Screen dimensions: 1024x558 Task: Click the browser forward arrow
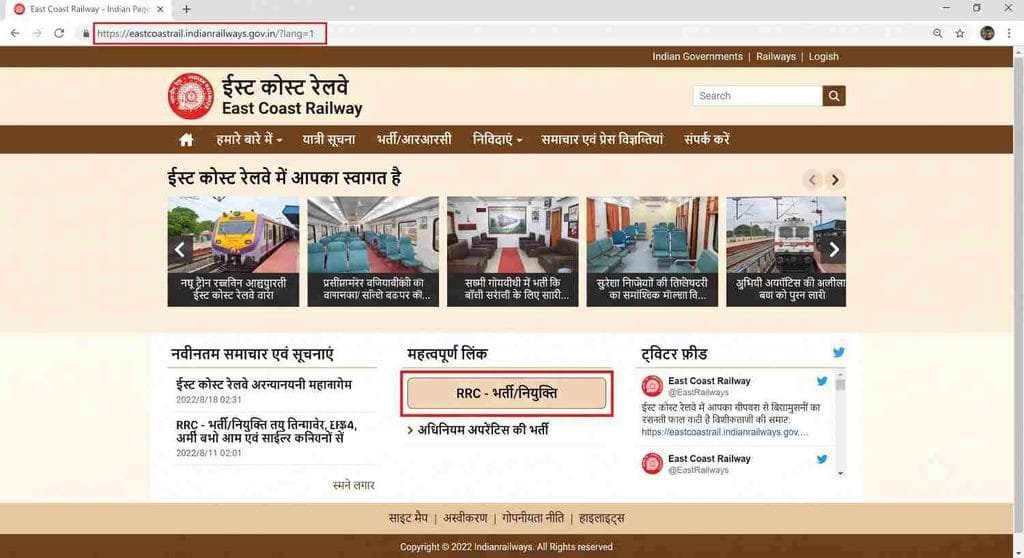tap(37, 33)
